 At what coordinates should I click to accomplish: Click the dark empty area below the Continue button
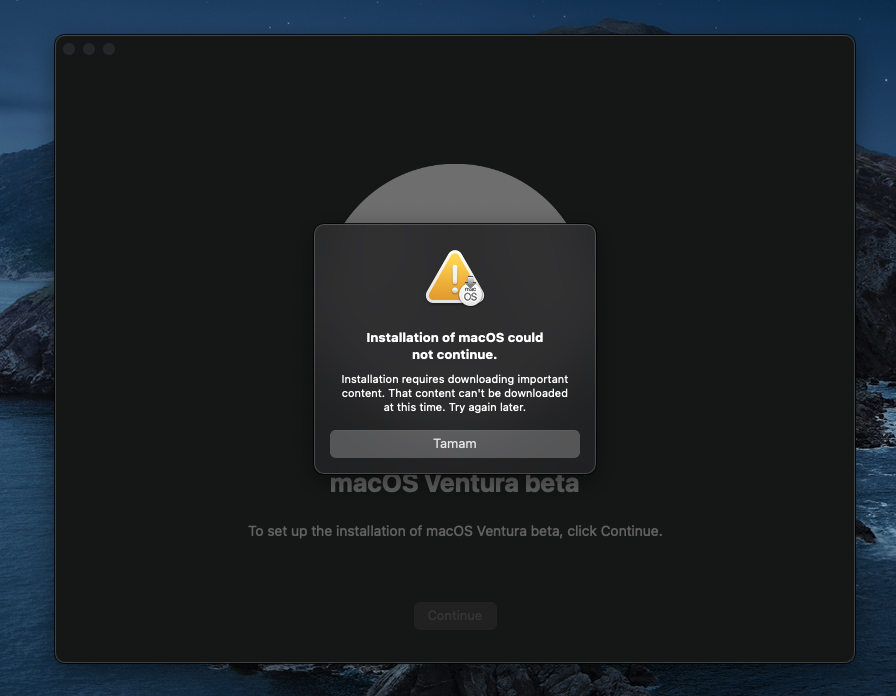click(455, 645)
